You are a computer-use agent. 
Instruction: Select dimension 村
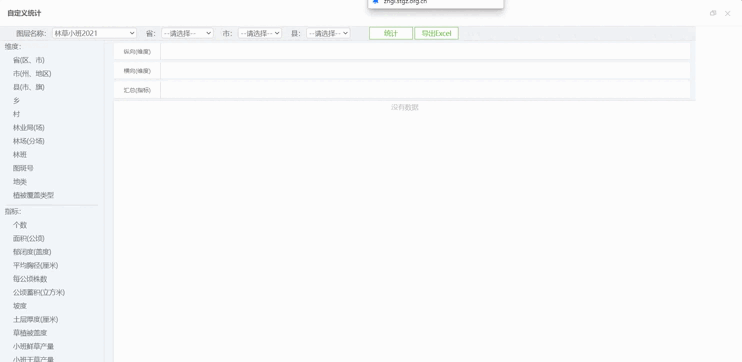(x=17, y=114)
